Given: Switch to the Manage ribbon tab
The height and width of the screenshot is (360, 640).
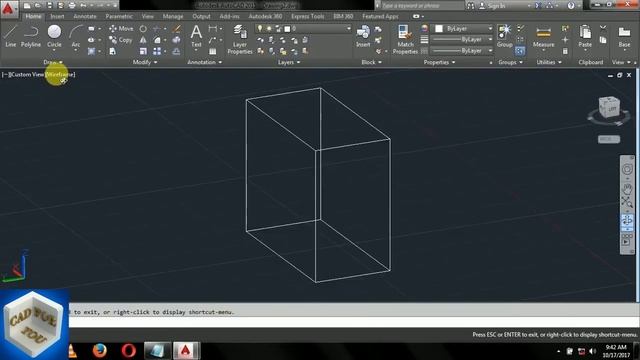Looking at the screenshot, I should click(x=173, y=16).
